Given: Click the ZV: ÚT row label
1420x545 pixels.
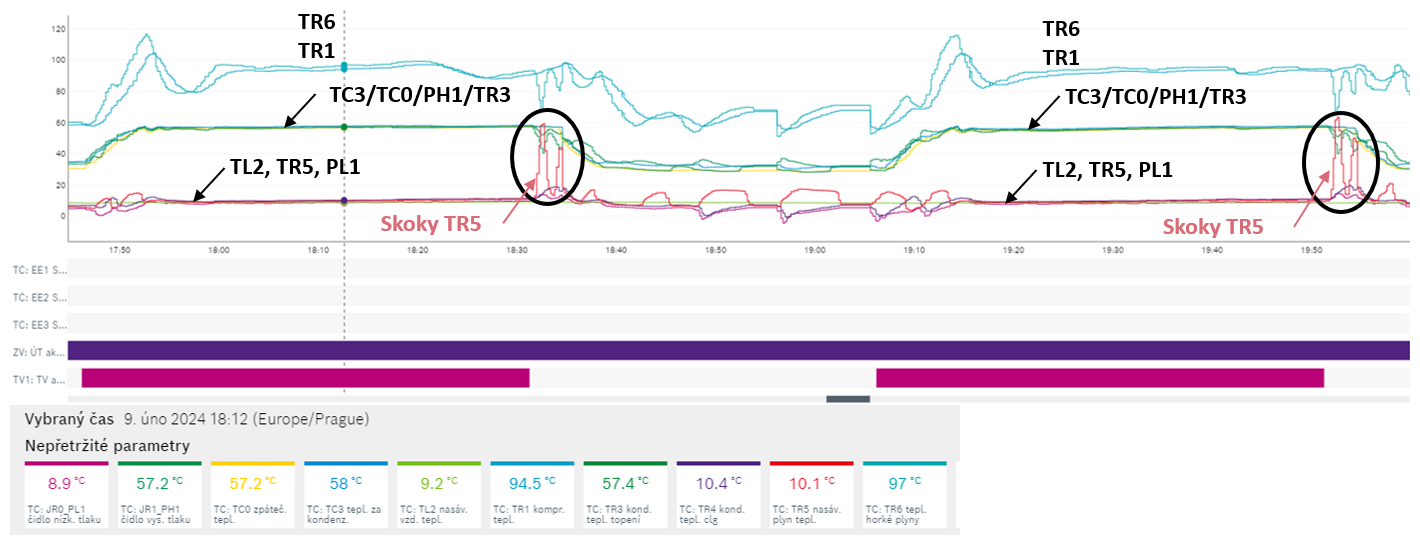Looking at the screenshot, I should point(39,351).
